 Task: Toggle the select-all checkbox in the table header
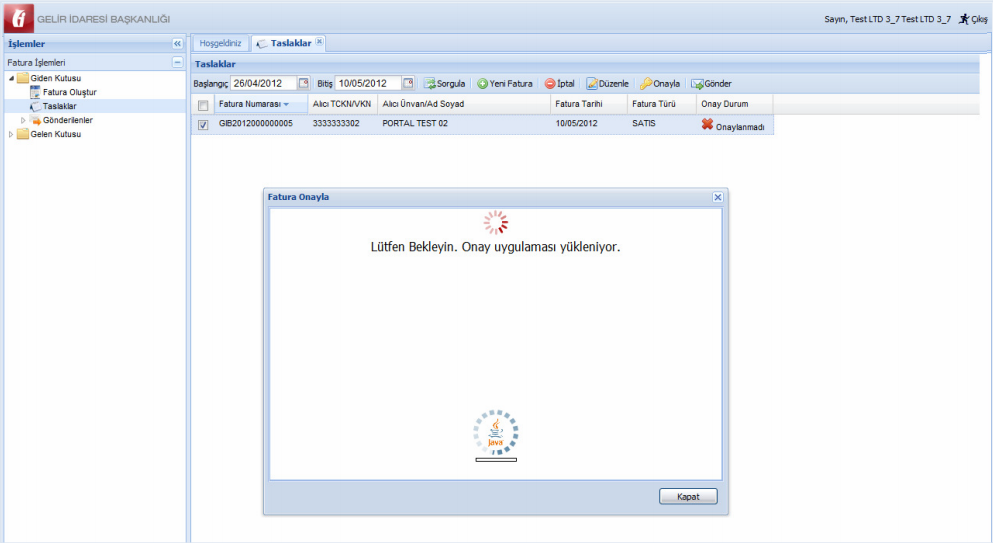(x=203, y=105)
